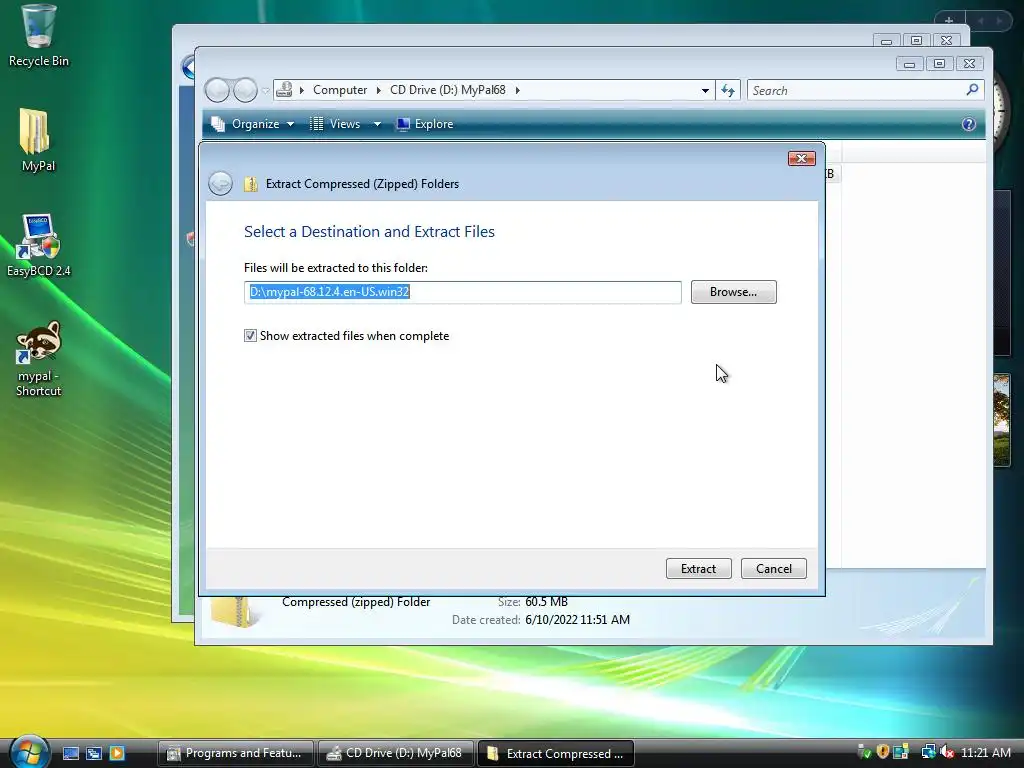Click the drive icon in the address bar
1024x768 pixels.
[284, 89]
